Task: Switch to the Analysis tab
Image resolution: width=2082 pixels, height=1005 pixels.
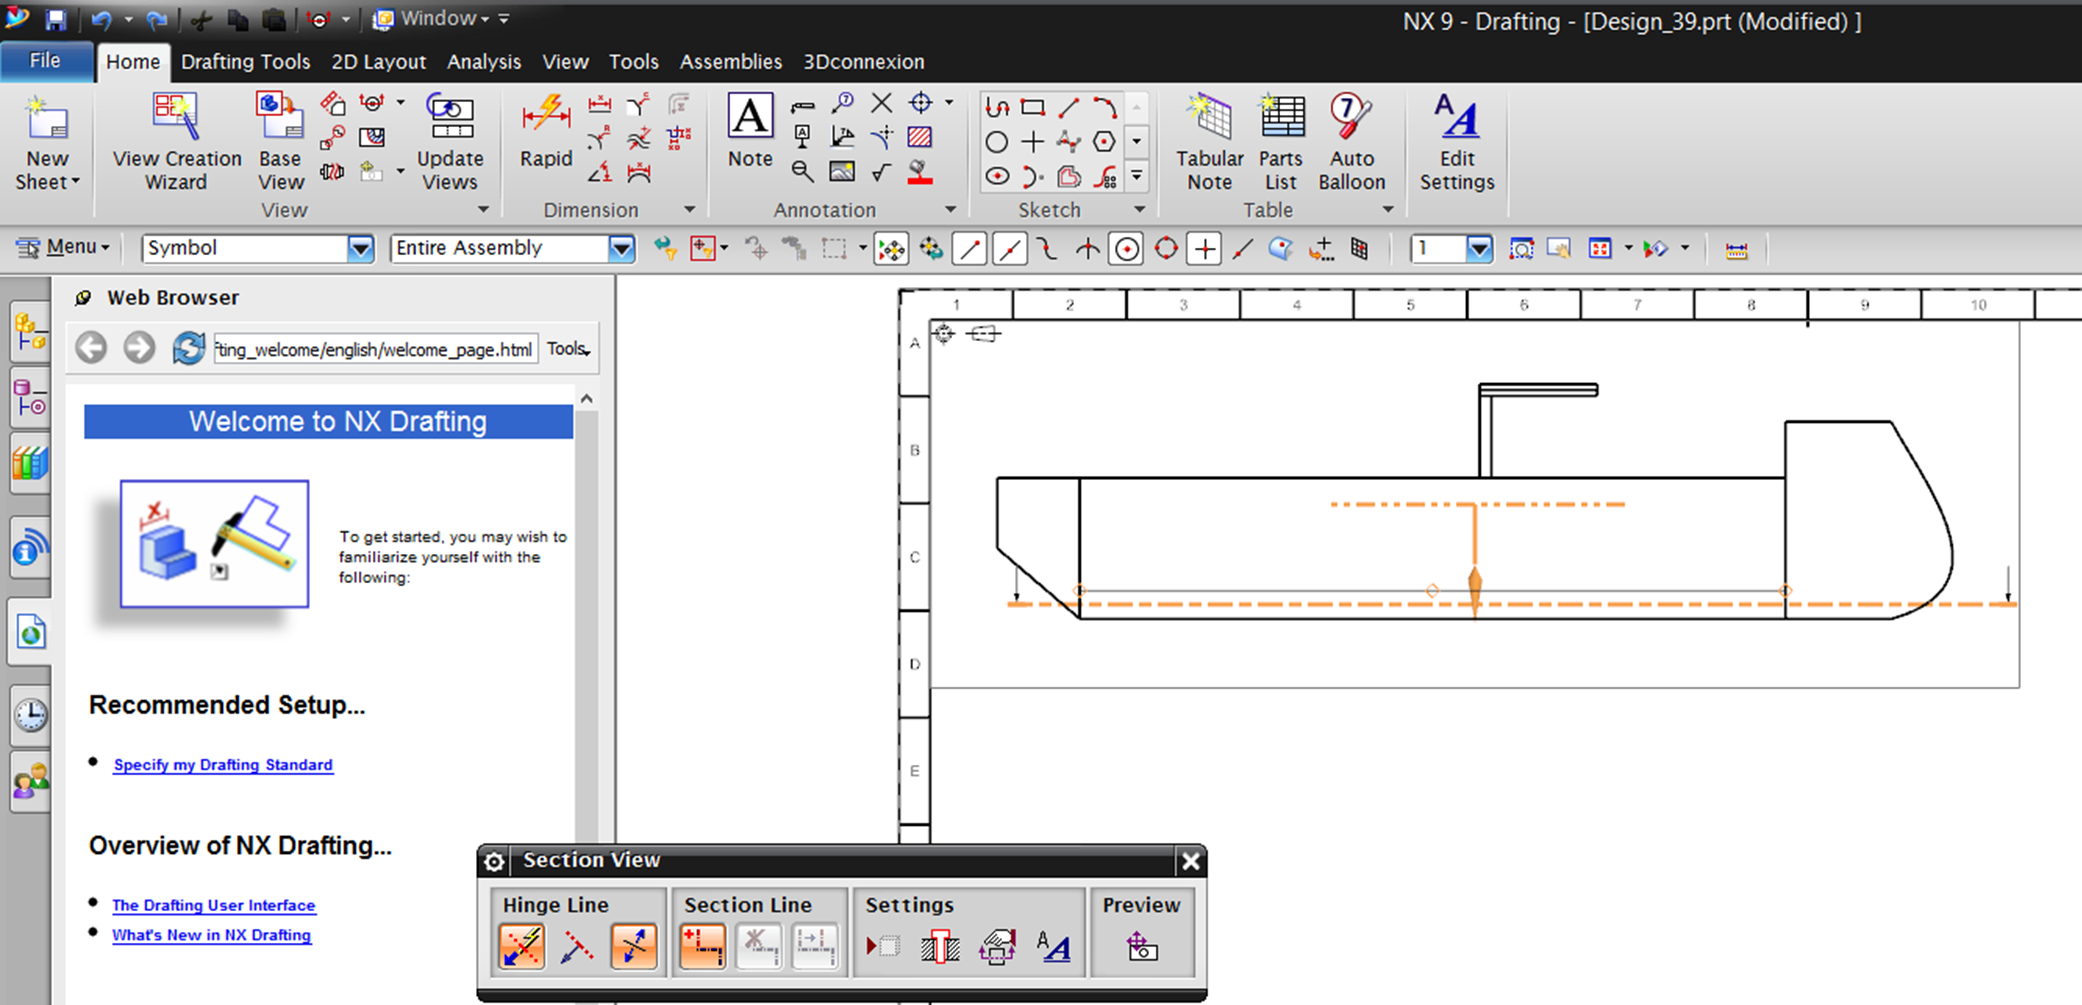Action: click(x=484, y=62)
